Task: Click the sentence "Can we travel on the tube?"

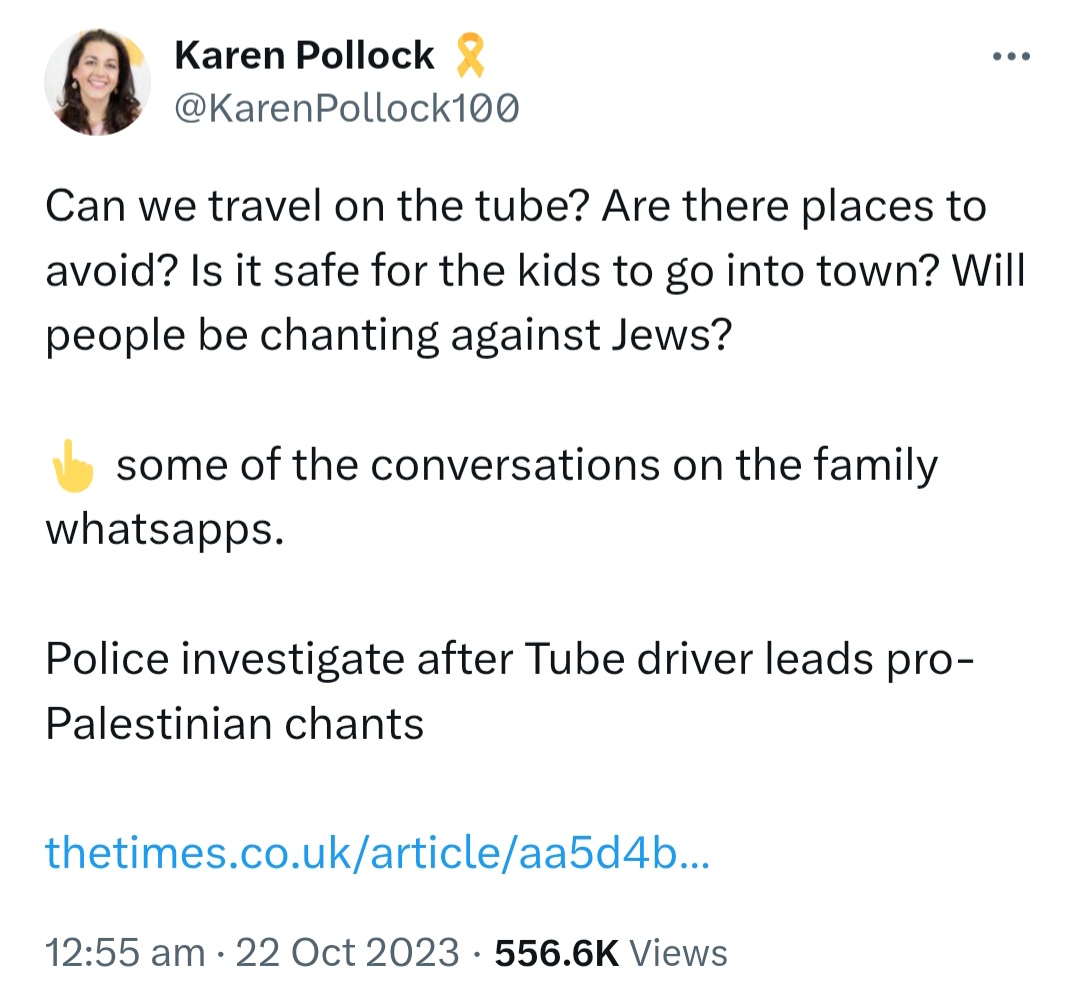Action: (x=315, y=206)
